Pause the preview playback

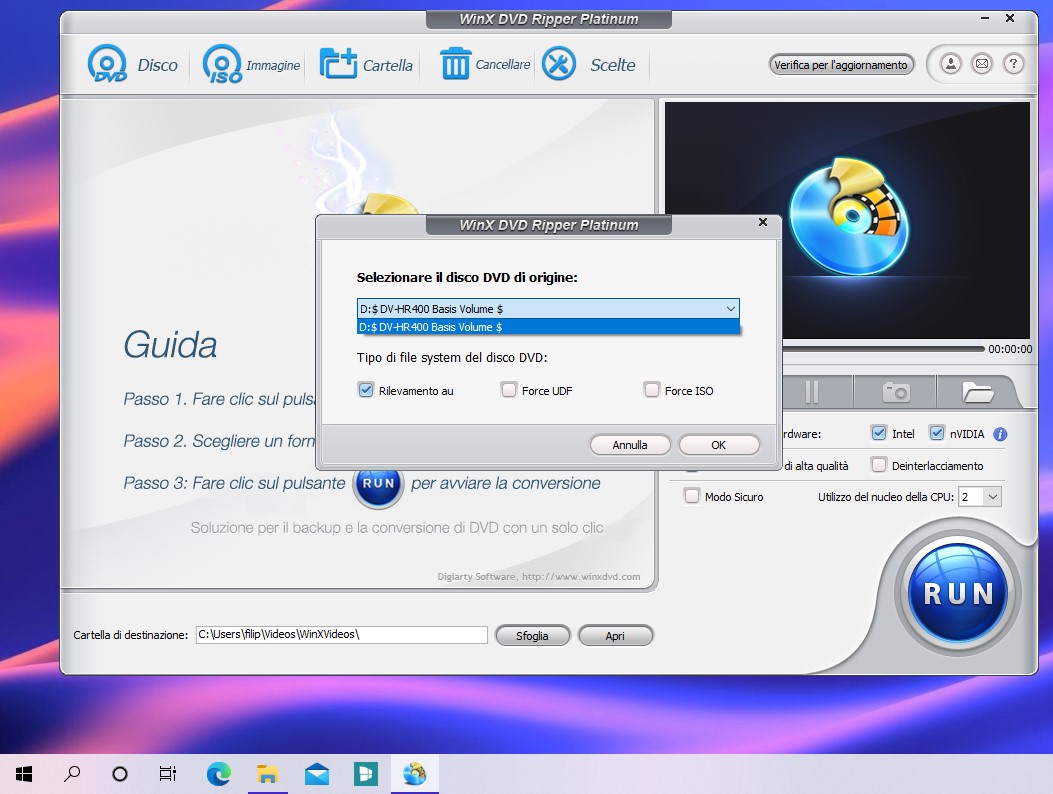click(812, 392)
